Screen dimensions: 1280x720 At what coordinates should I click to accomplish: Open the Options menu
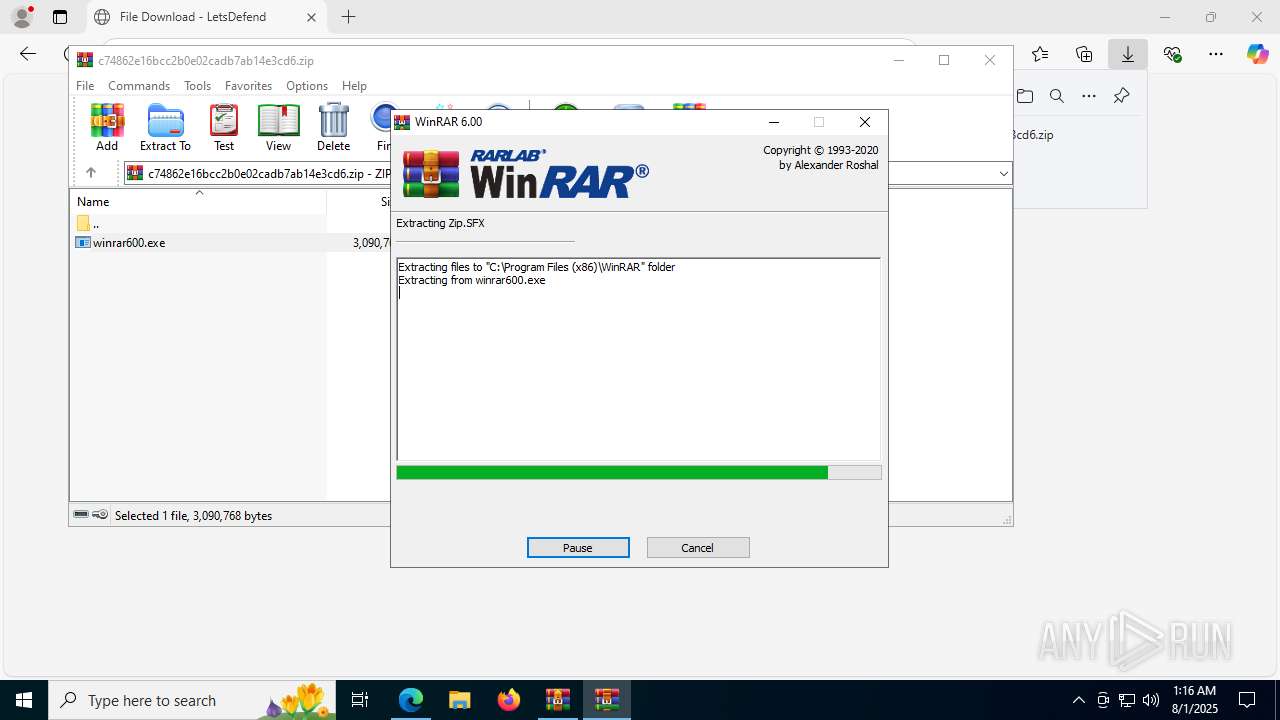pos(307,86)
